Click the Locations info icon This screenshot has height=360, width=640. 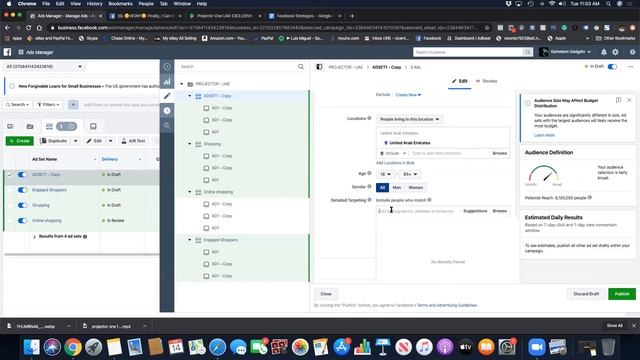(369, 118)
